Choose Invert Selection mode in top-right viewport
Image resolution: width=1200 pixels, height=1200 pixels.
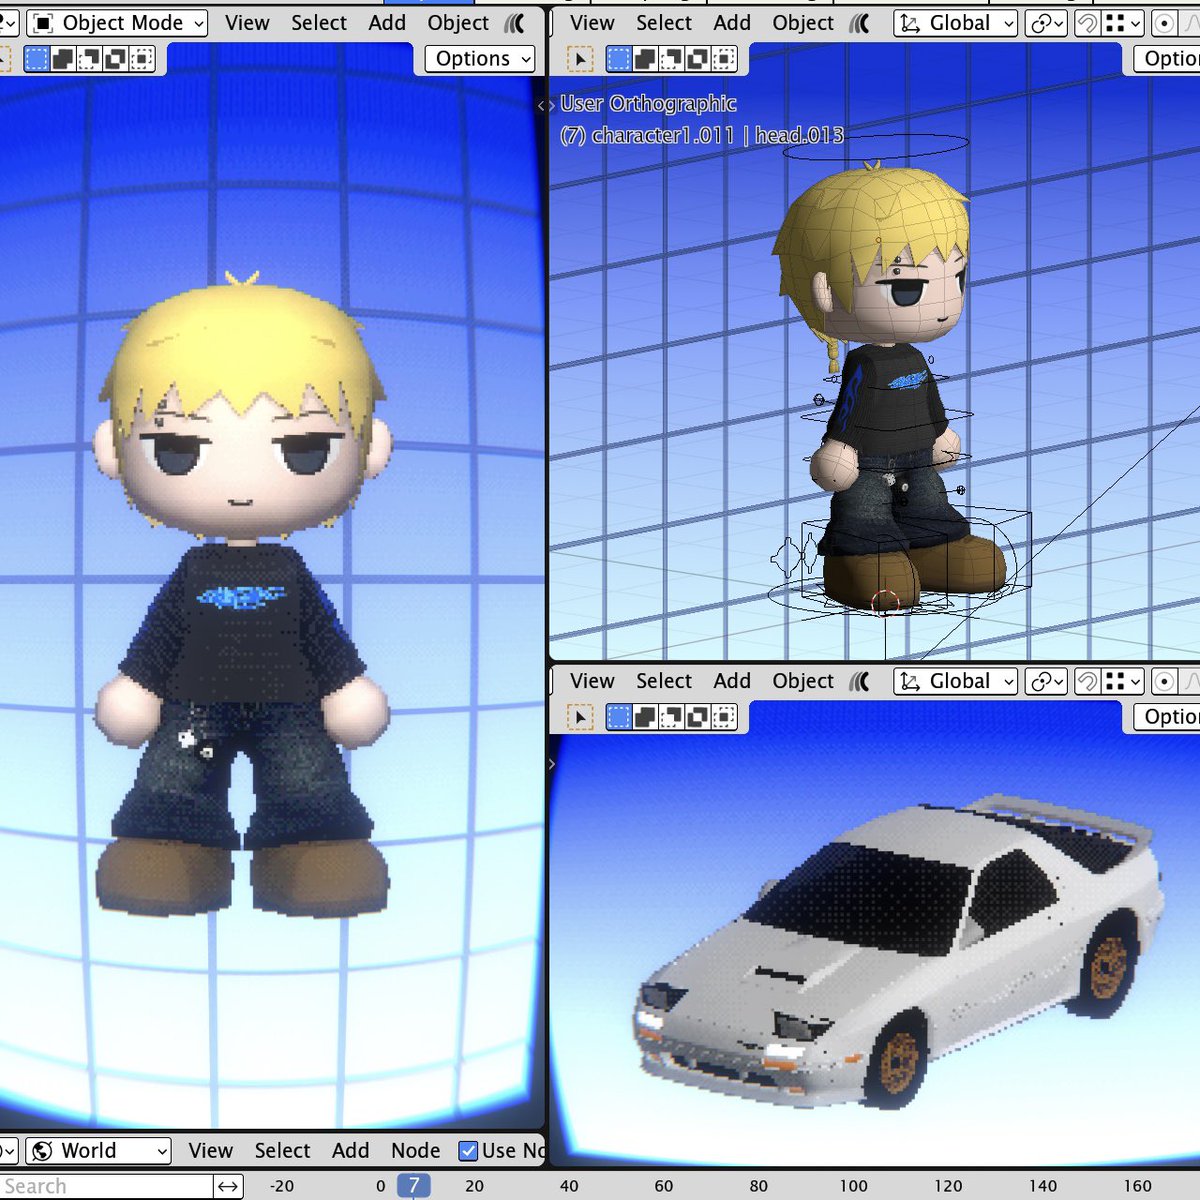tap(697, 60)
